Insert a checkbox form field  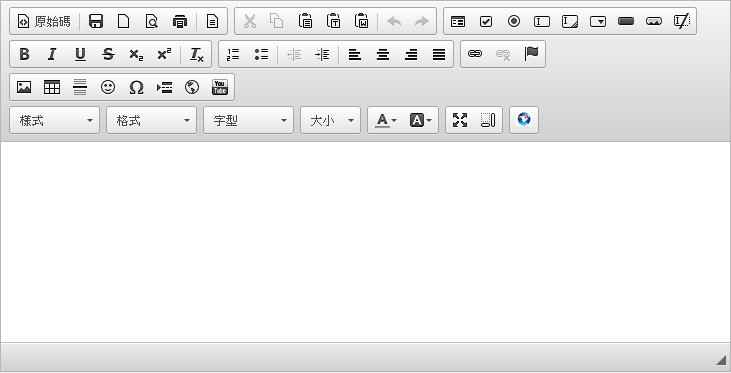(486, 21)
